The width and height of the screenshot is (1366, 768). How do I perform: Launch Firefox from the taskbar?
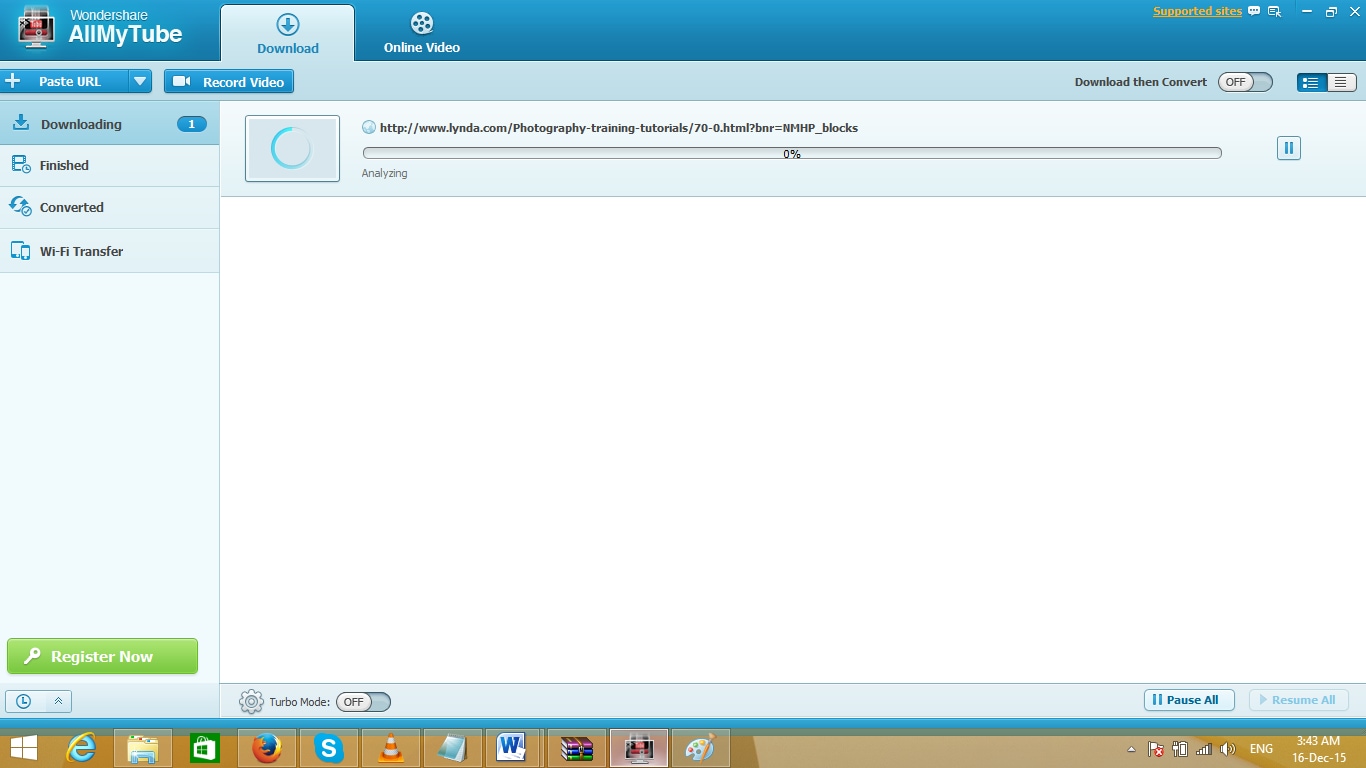click(267, 747)
